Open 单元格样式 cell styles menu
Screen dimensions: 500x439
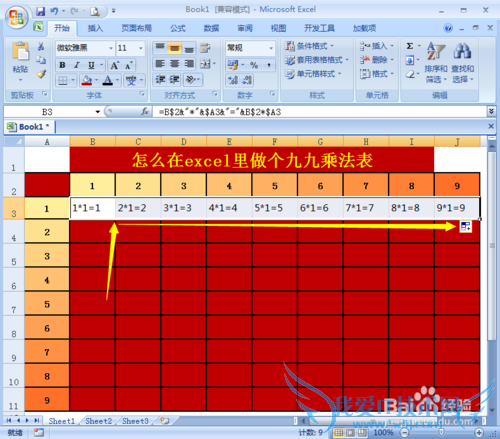tap(313, 74)
